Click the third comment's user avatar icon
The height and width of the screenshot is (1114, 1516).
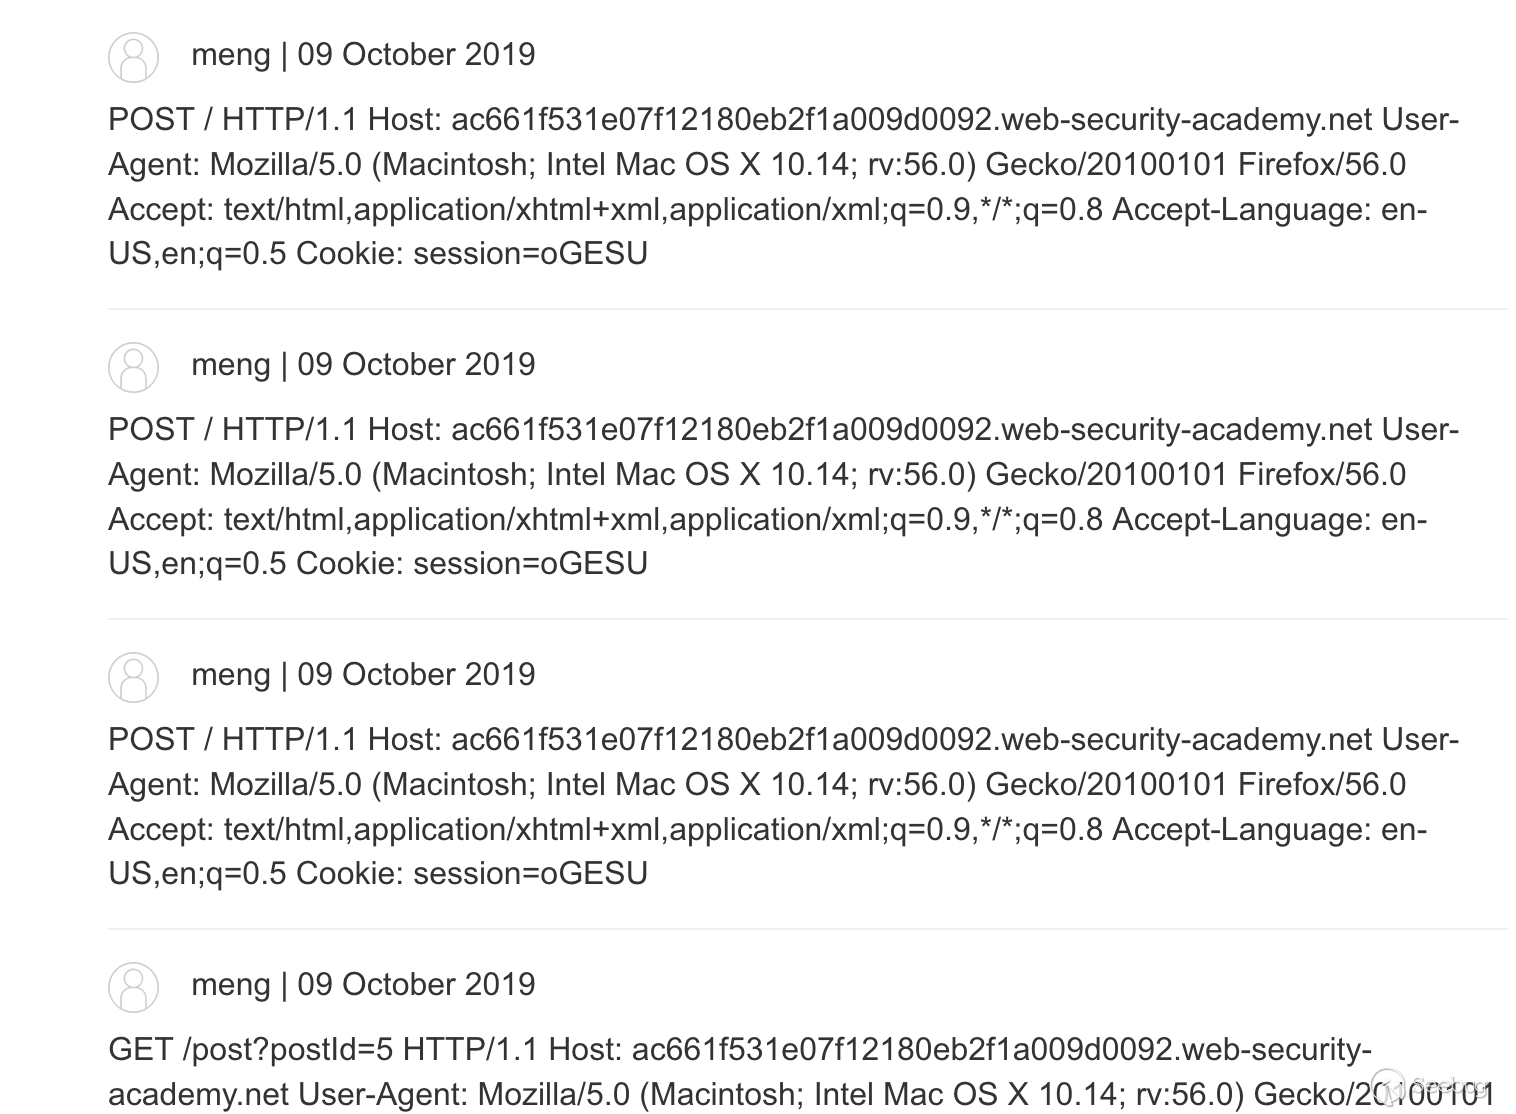tap(133, 677)
